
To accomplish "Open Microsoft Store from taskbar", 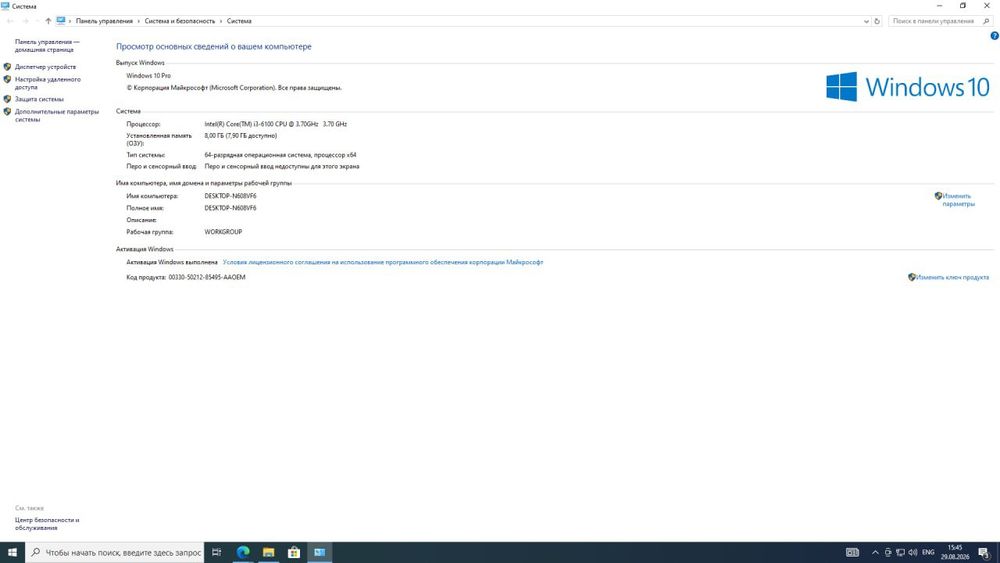I will coord(294,552).
